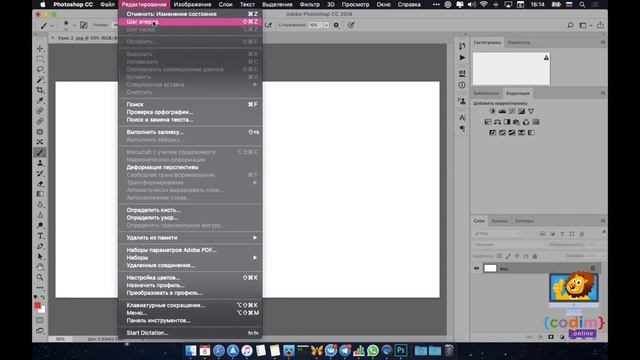Open the Histogram panel flyout menu
The width and height of the screenshot is (640, 360).
(x=603, y=42)
